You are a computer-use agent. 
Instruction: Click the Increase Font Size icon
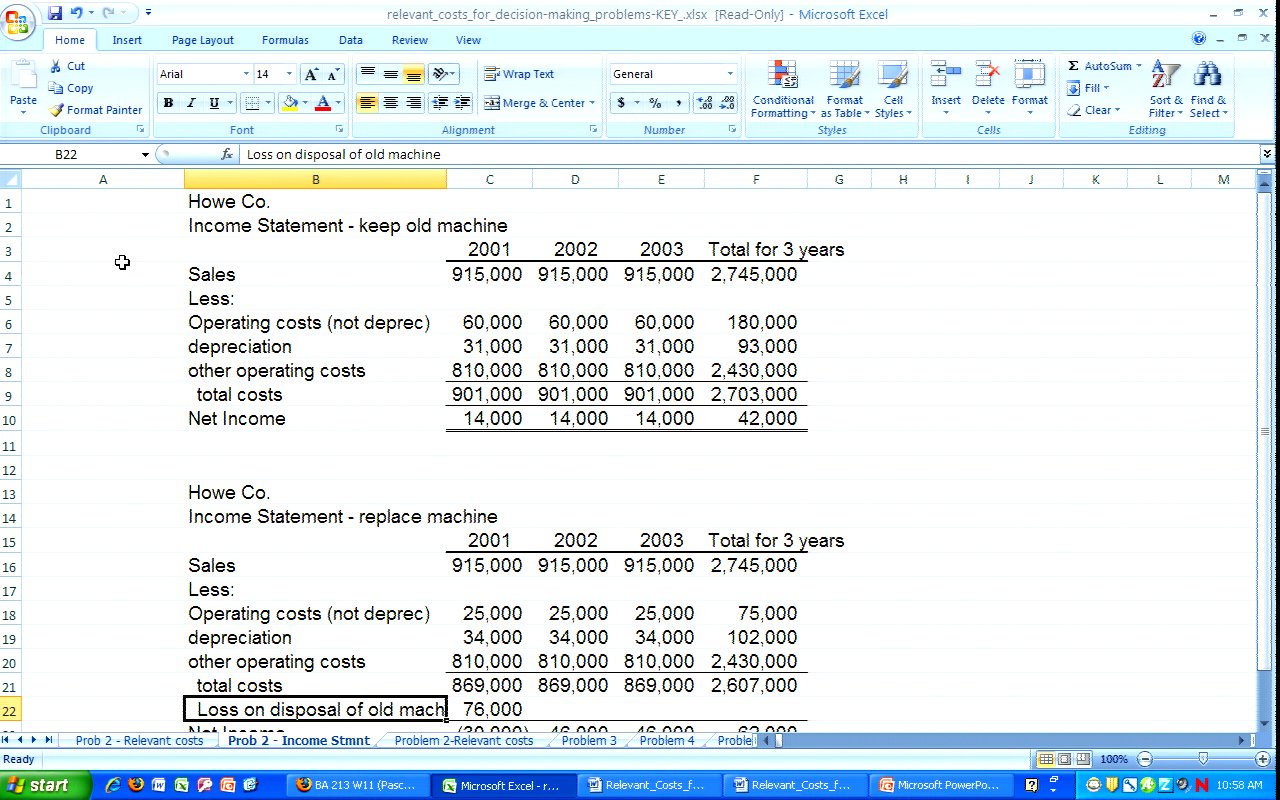(x=312, y=75)
